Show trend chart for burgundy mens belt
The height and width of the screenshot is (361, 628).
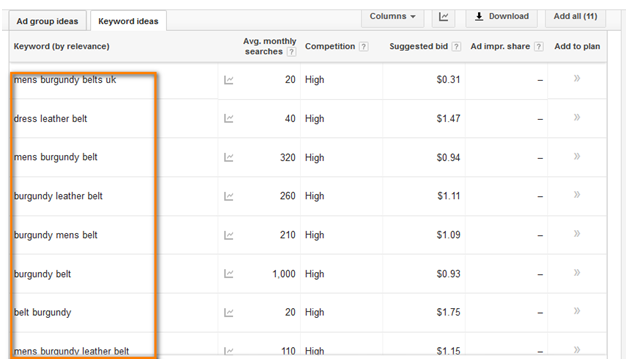point(228,235)
